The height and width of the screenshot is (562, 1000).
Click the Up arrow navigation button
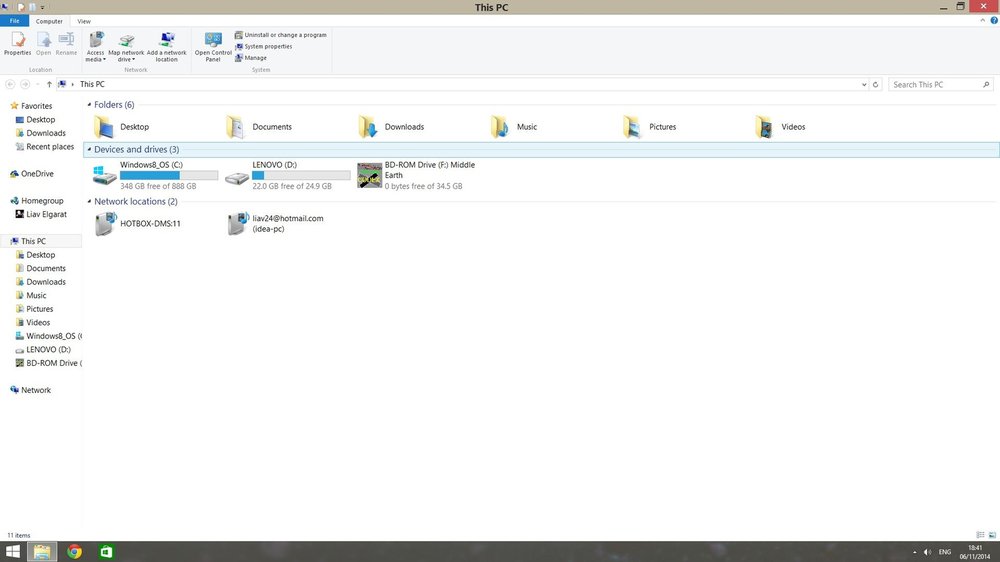tap(49, 84)
